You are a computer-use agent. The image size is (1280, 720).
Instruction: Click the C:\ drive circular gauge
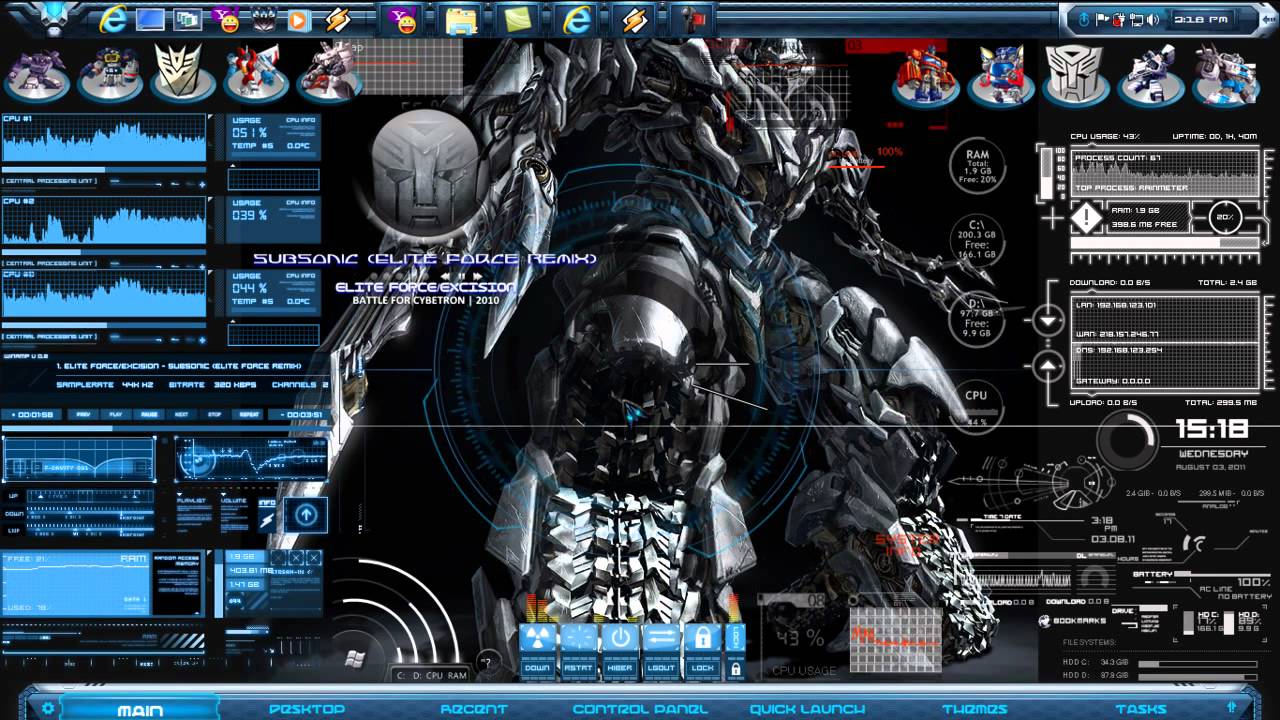pyautogui.click(x=977, y=241)
